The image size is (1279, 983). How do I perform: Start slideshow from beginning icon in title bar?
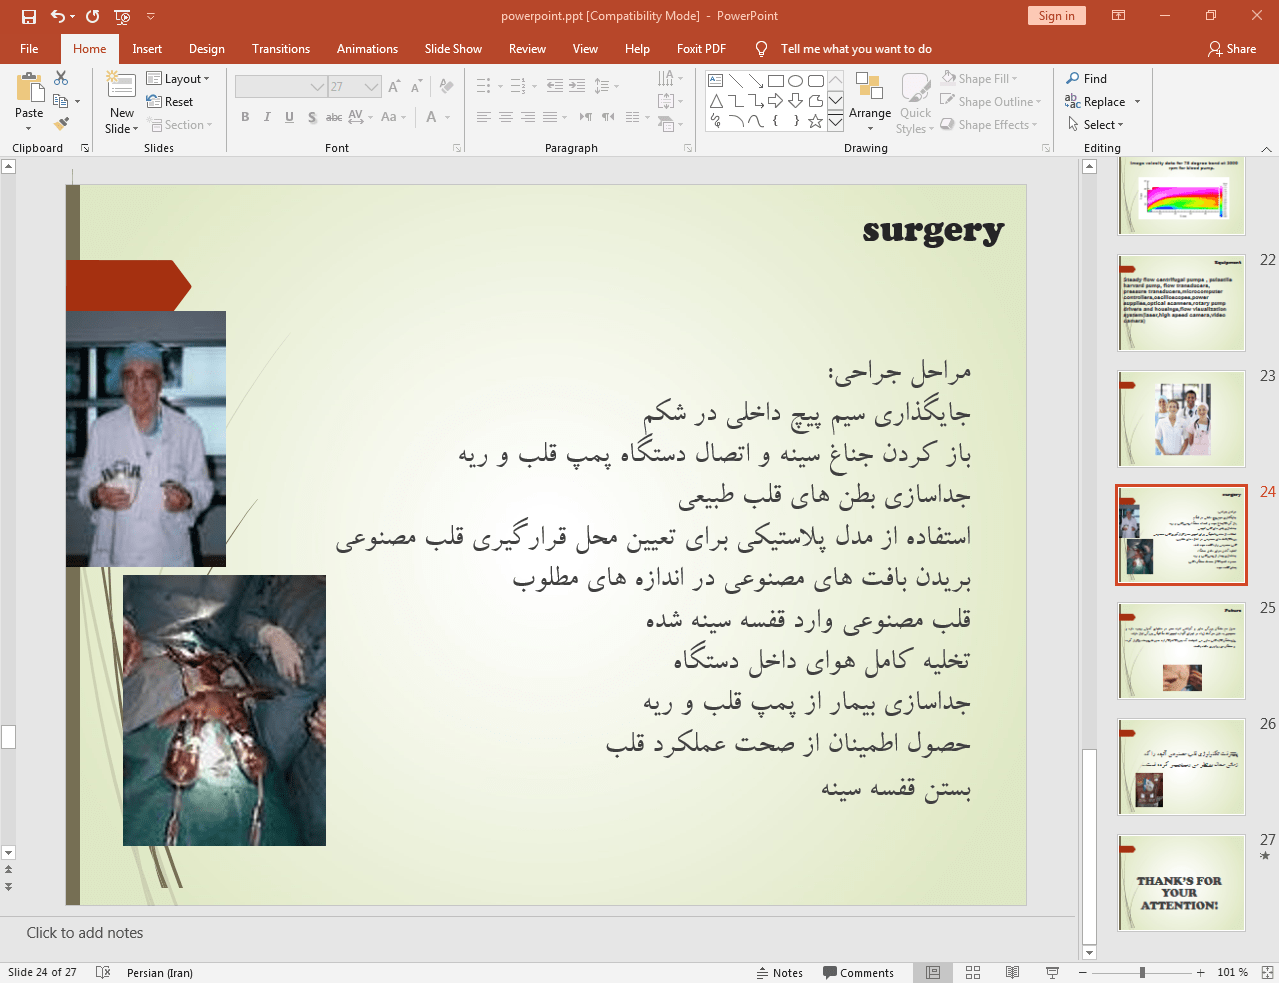[122, 16]
